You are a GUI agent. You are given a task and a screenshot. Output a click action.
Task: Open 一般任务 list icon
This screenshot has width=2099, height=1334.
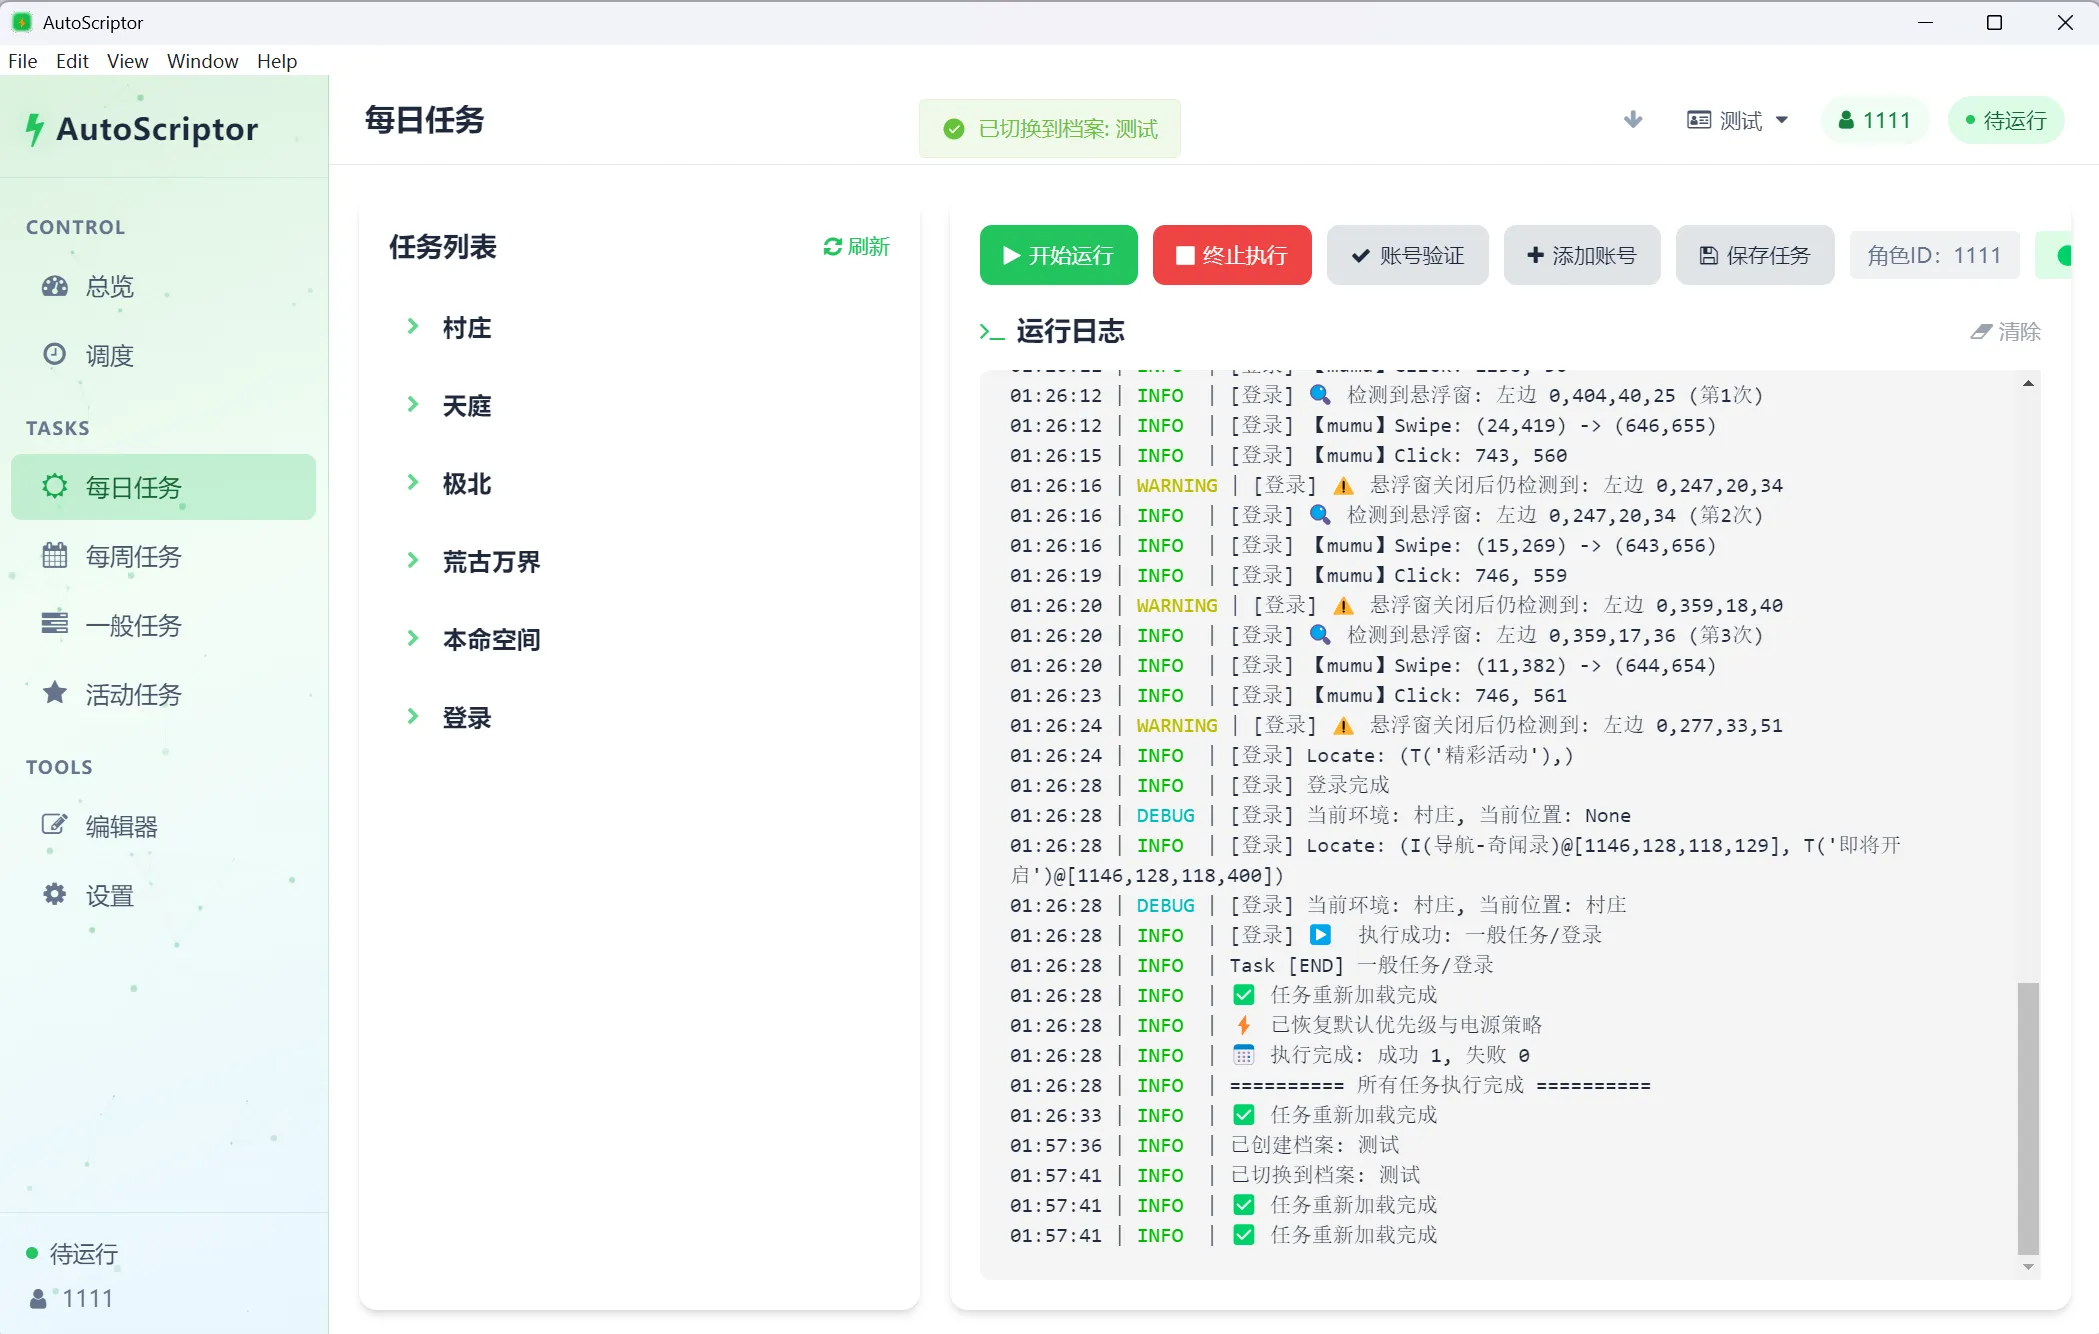coord(55,624)
